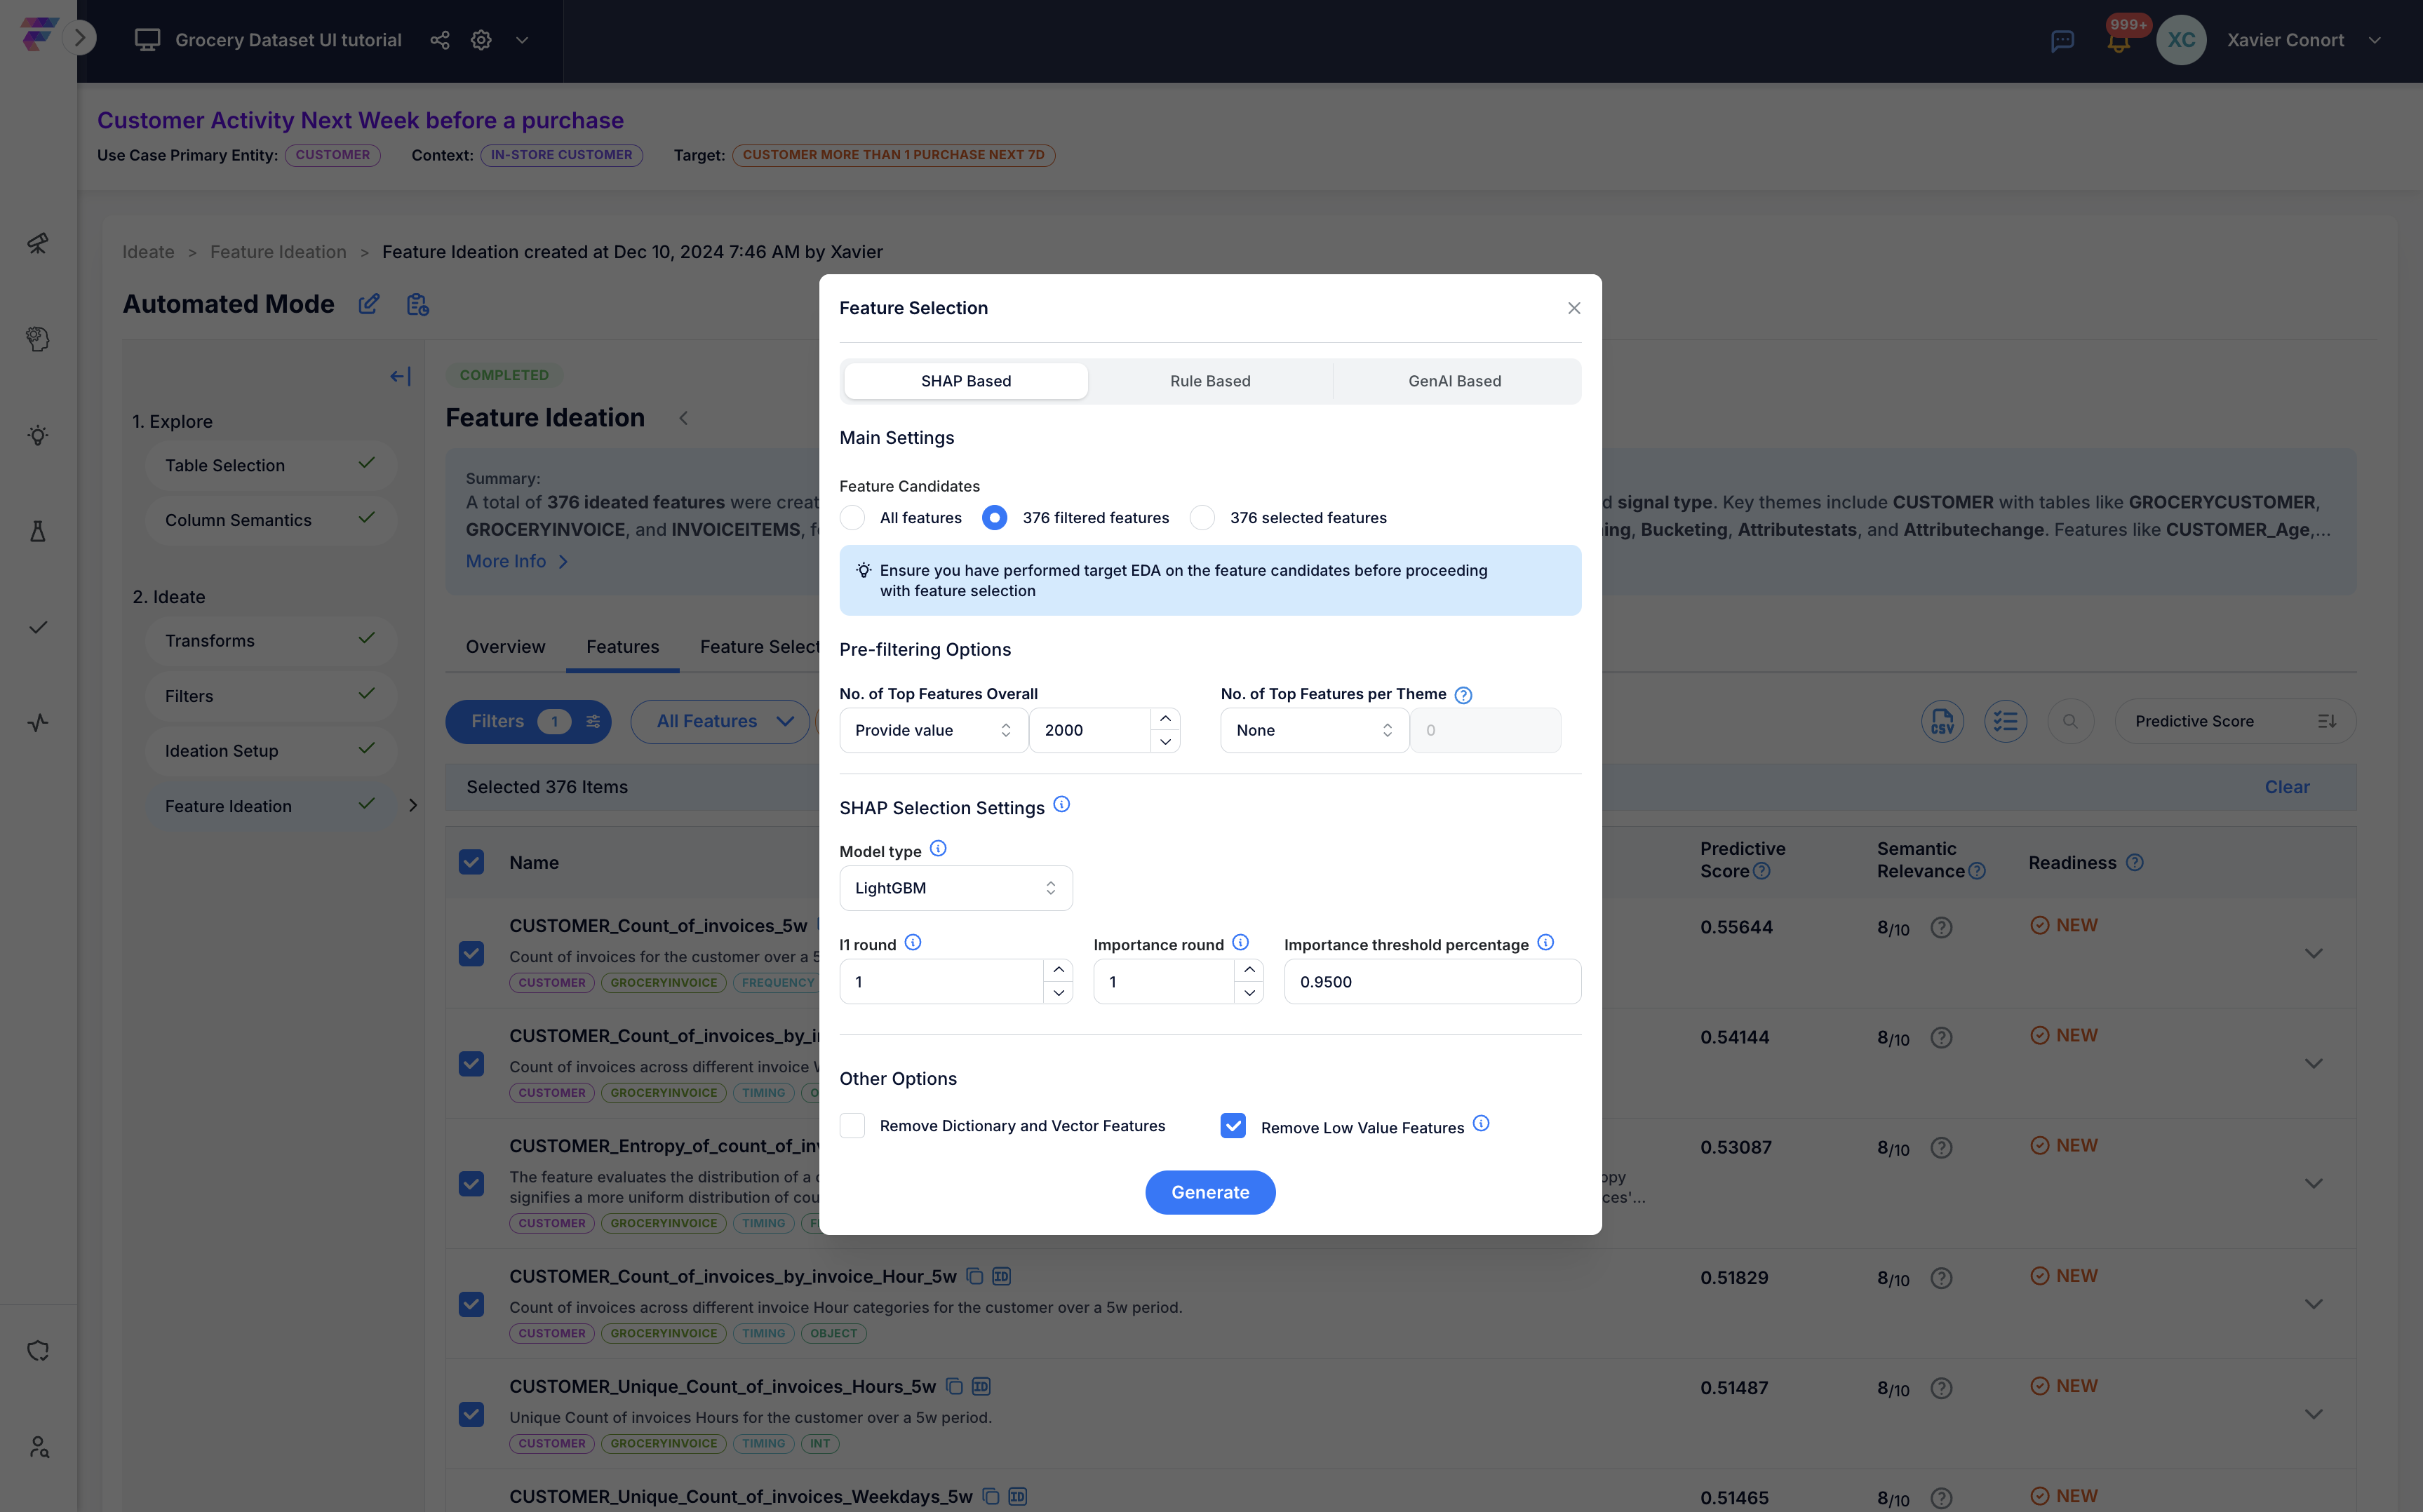Screen dimensions: 2423x1512
Task: Open the Table Selection step
Action: (270, 465)
